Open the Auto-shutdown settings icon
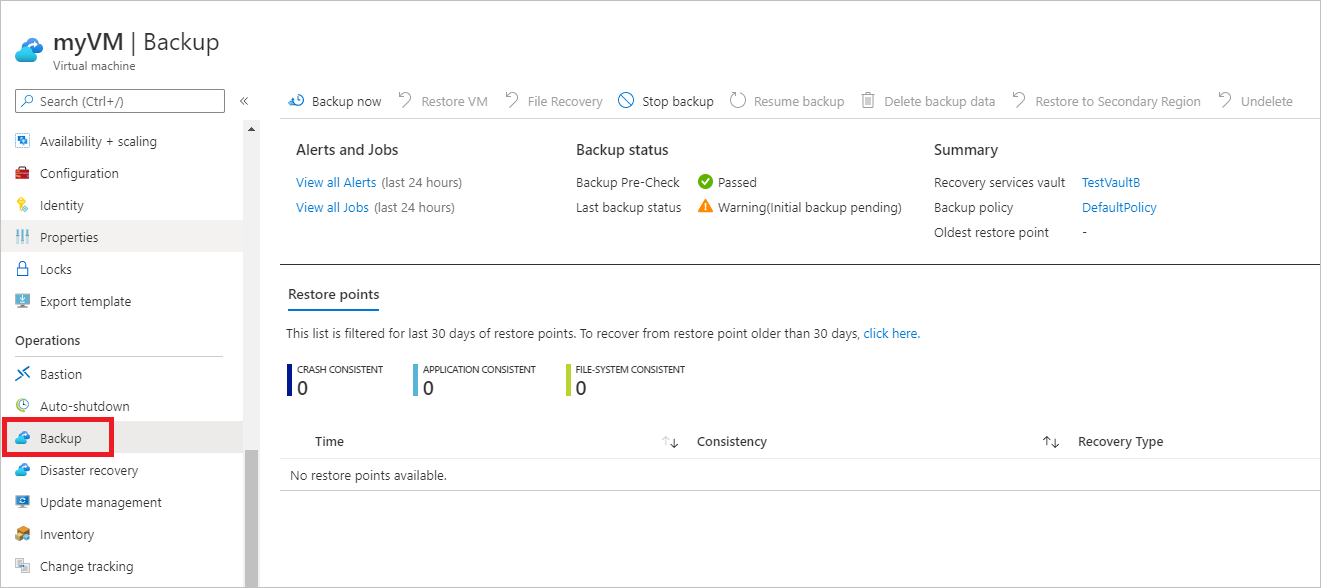 click(x=22, y=406)
